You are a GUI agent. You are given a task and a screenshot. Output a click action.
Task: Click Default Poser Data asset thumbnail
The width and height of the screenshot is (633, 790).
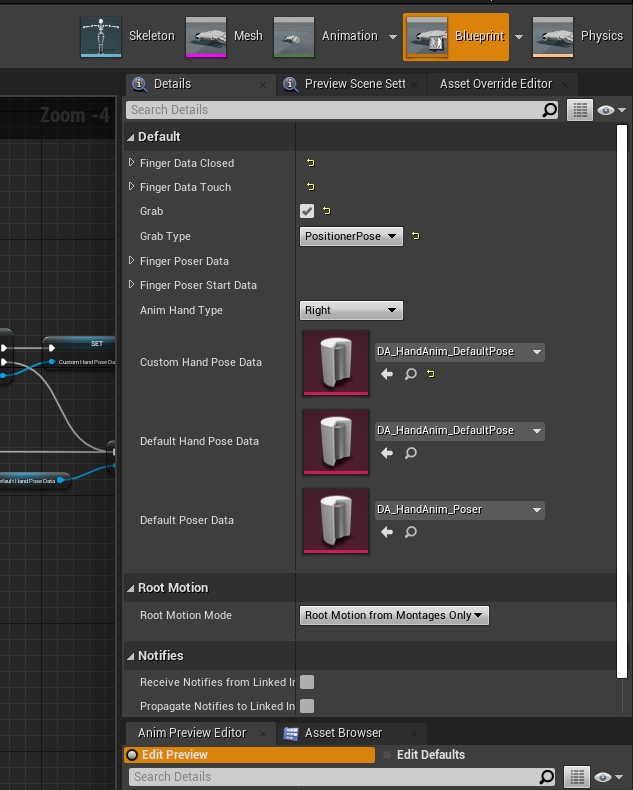click(336, 521)
